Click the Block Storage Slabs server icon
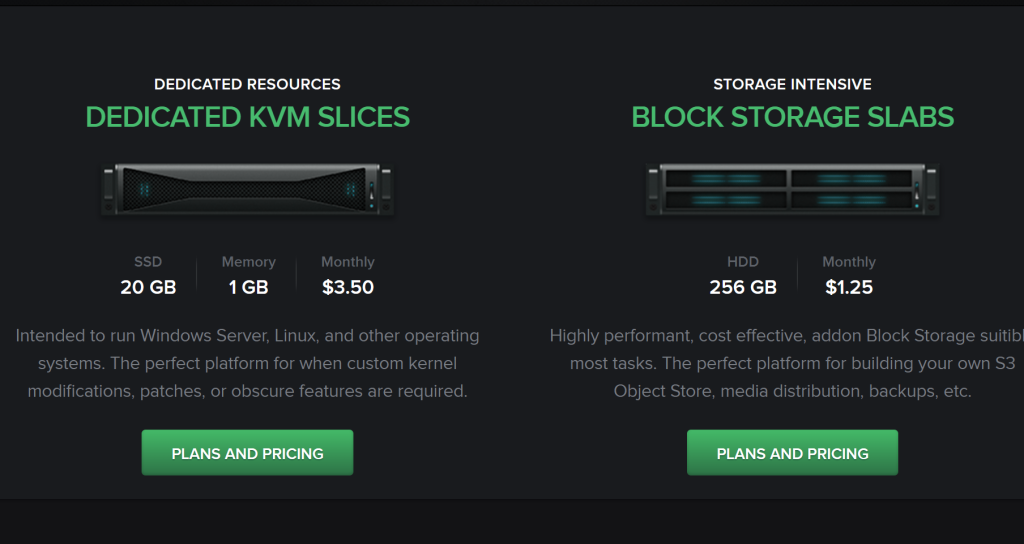Viewport: 1024px width, 544px height. 792,189
